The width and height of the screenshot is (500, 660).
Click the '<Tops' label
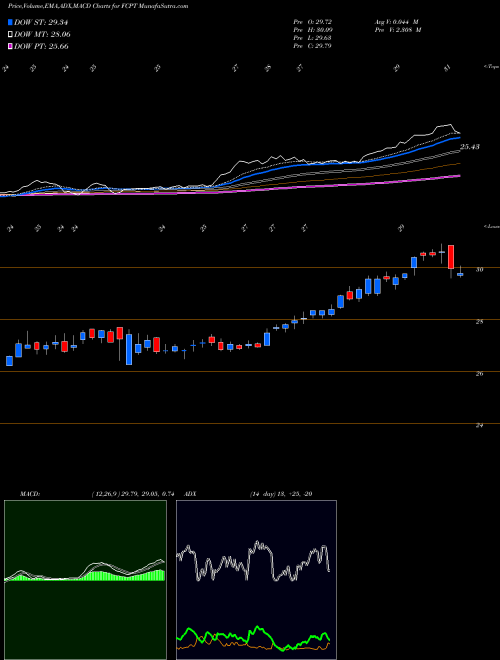tap(491, 67)
